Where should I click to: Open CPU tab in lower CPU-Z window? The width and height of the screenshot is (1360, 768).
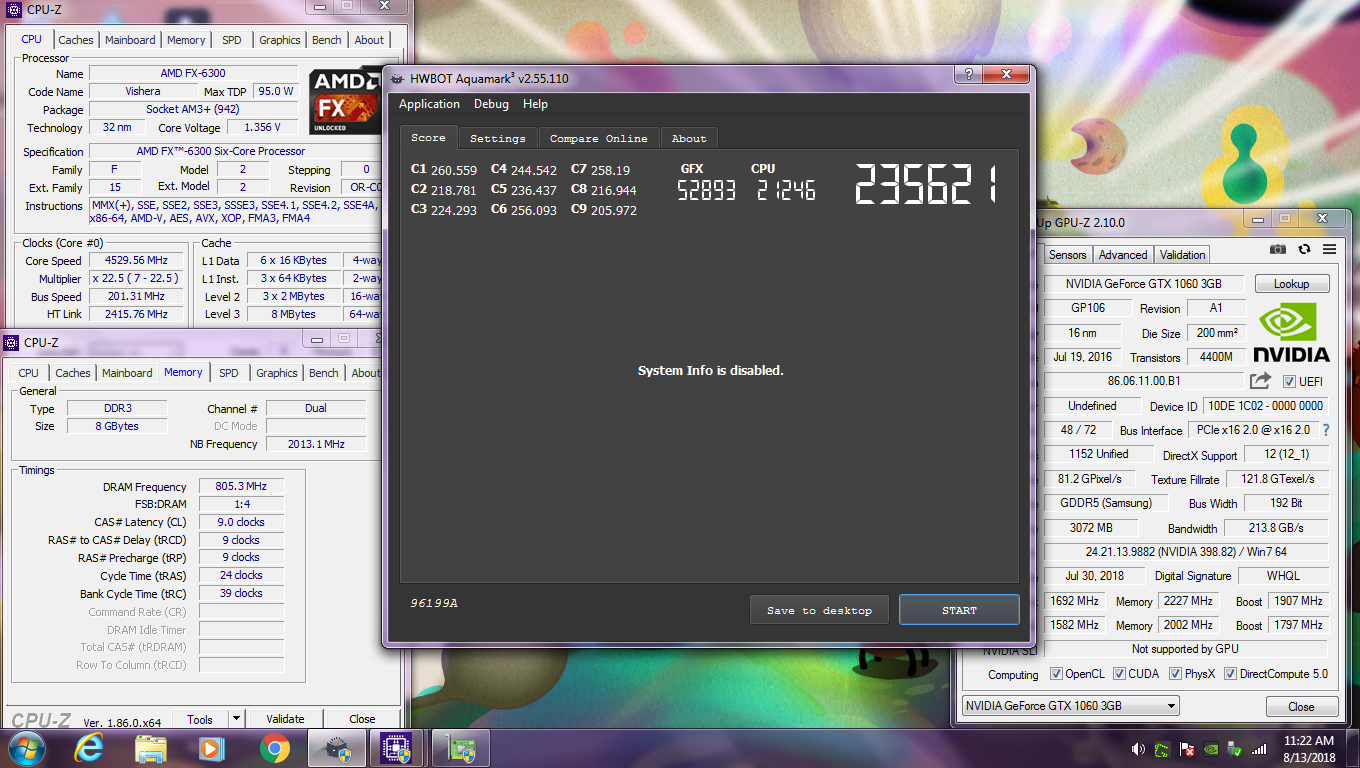[x=29, y=373]
